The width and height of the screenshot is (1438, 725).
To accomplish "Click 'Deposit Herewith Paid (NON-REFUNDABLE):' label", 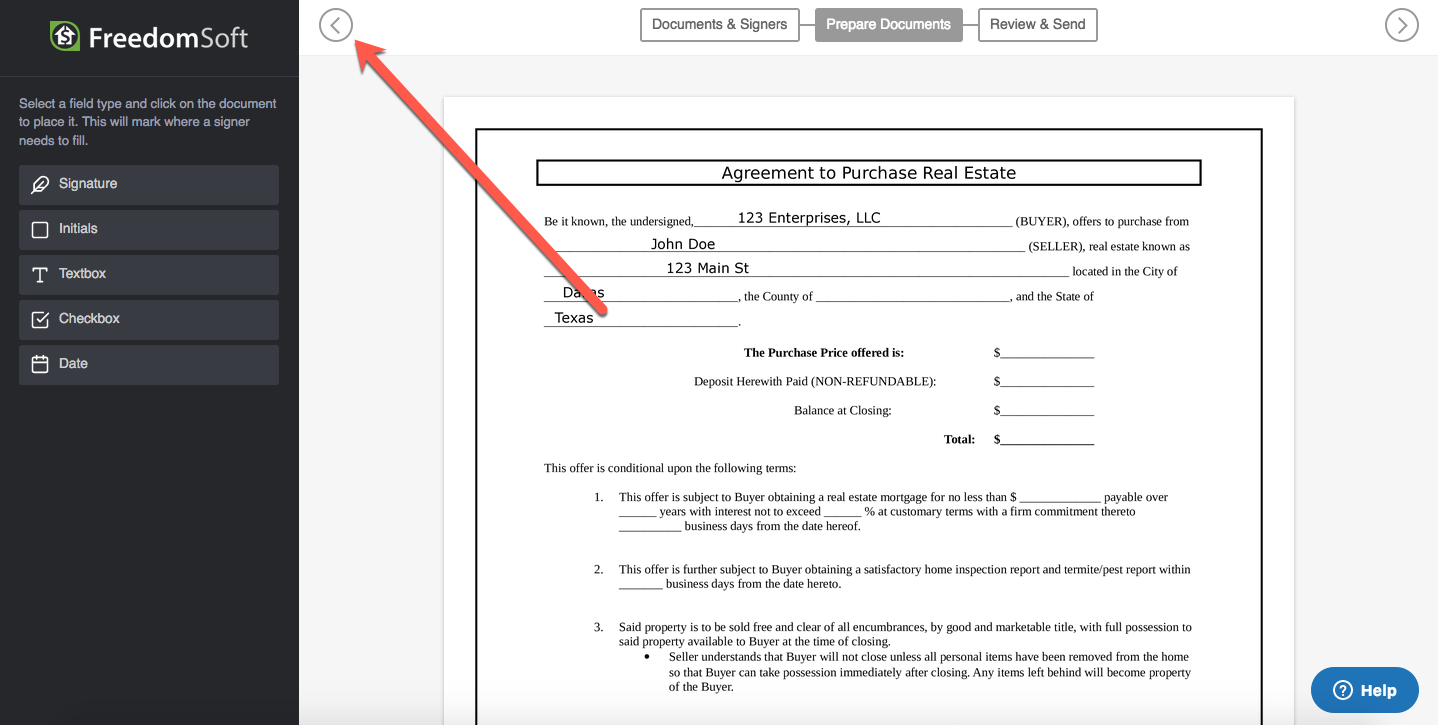I will coord(815,382).
